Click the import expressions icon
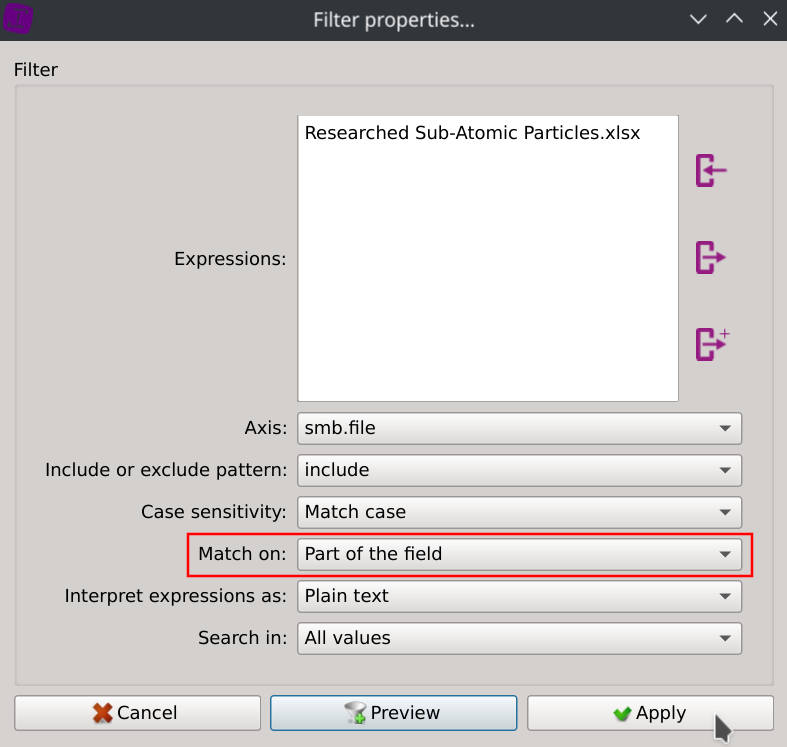Image resolution: width=787 pixels, height=747 pixels. [x=710, y=170]
